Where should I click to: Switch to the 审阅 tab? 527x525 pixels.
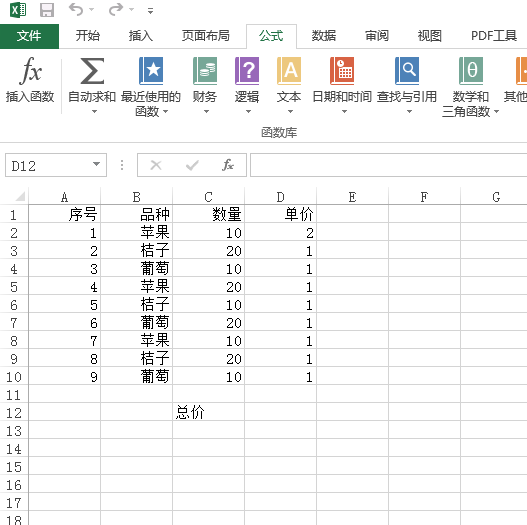(x=377, y=36)
